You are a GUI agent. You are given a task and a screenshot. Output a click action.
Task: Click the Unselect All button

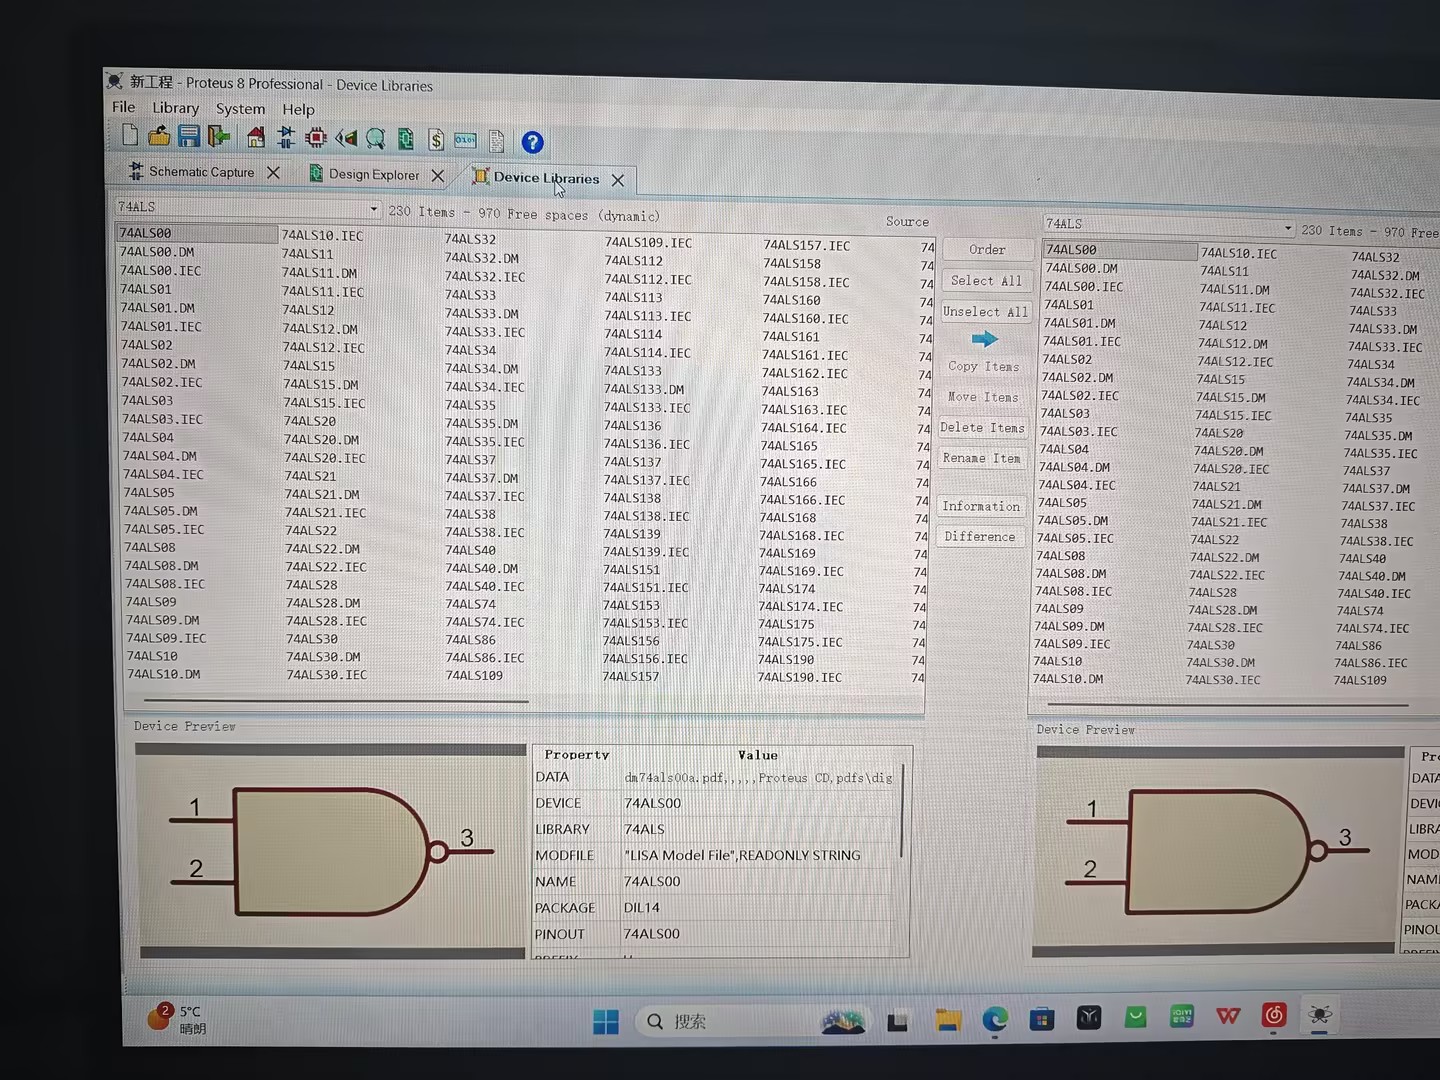click(x=985, y=312)
